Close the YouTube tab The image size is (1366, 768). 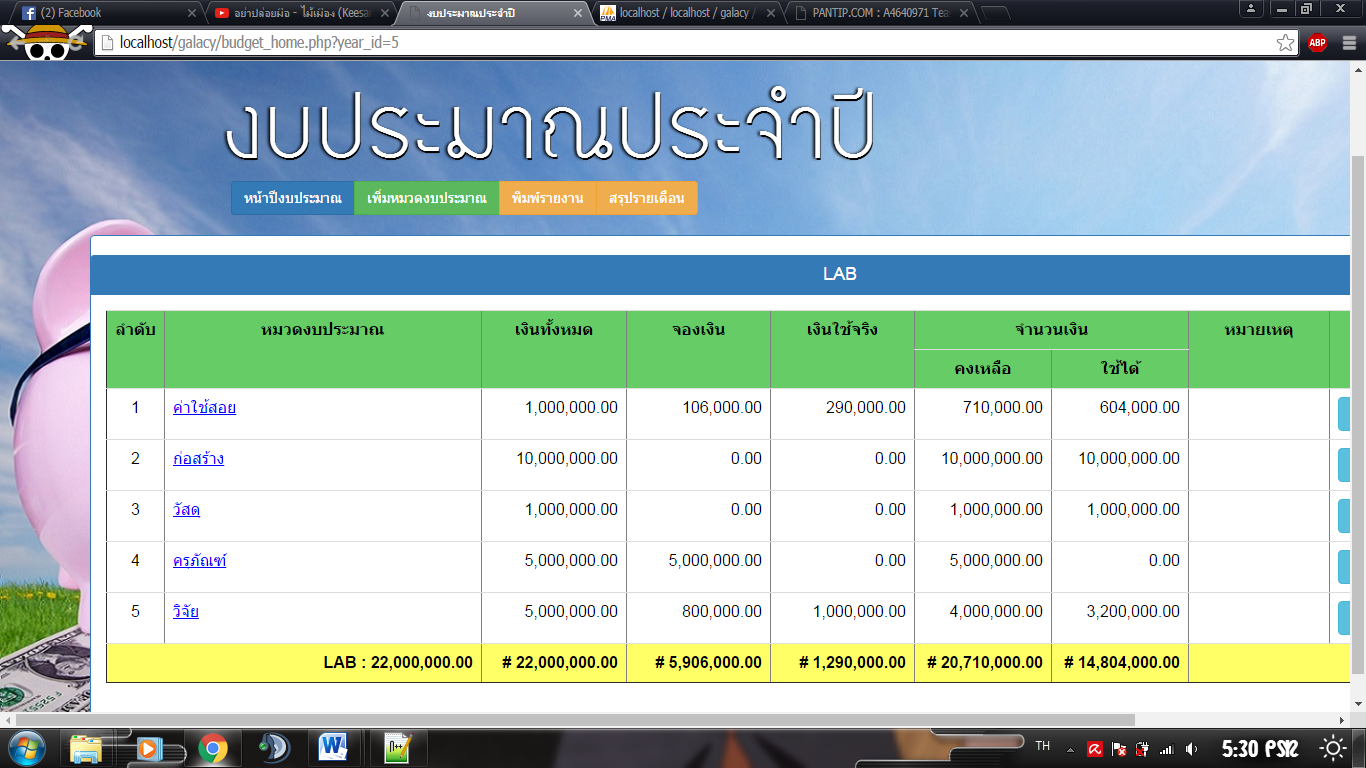coord(384,13)
